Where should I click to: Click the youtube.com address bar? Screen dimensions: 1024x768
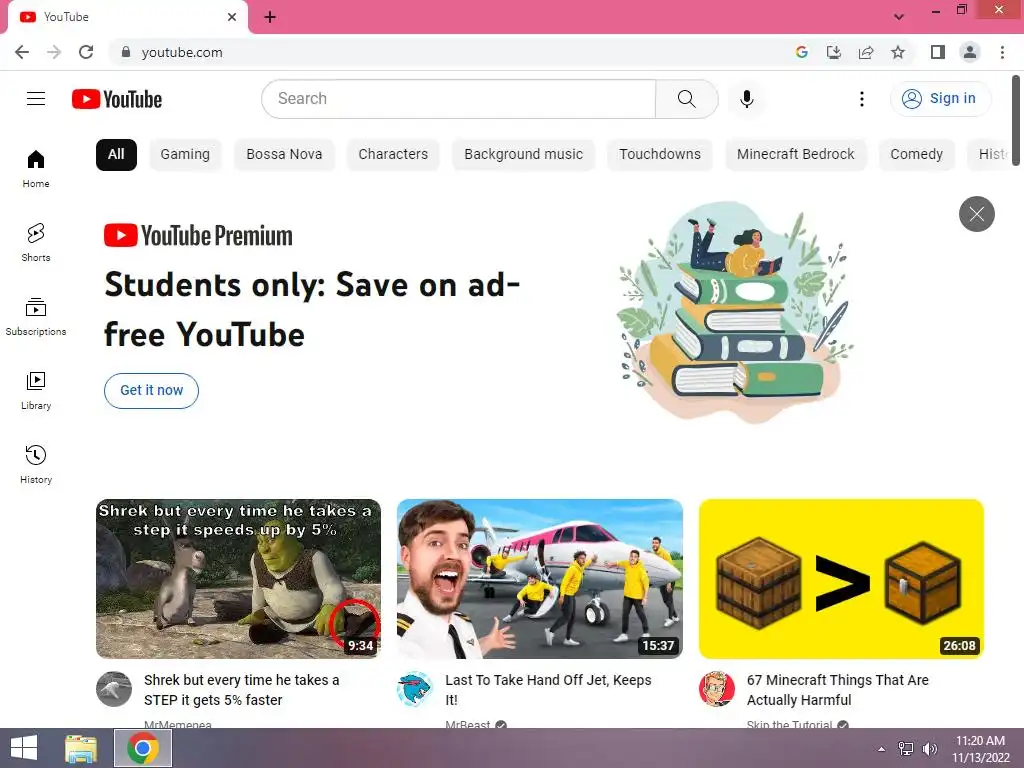click(x=451, y=52)
